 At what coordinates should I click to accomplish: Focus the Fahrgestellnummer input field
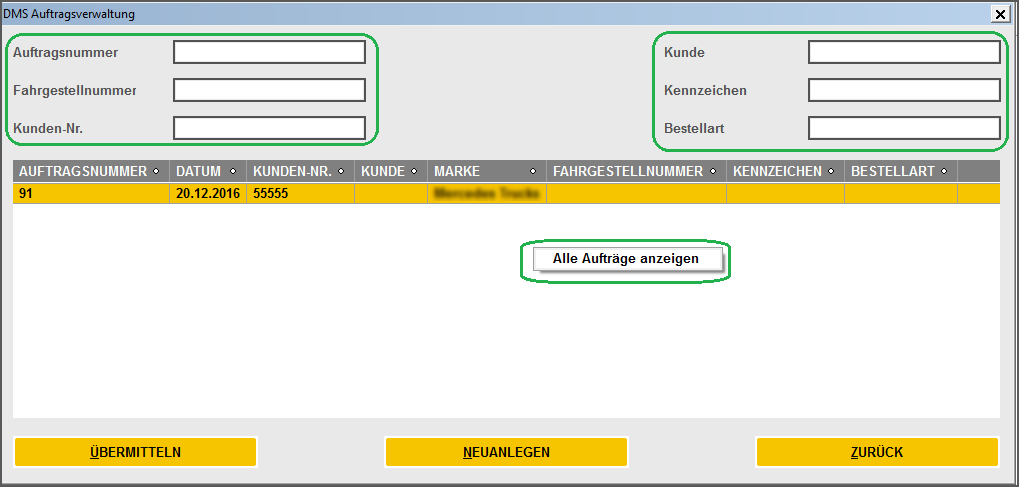pyautogui.click(x=269, y=90)
